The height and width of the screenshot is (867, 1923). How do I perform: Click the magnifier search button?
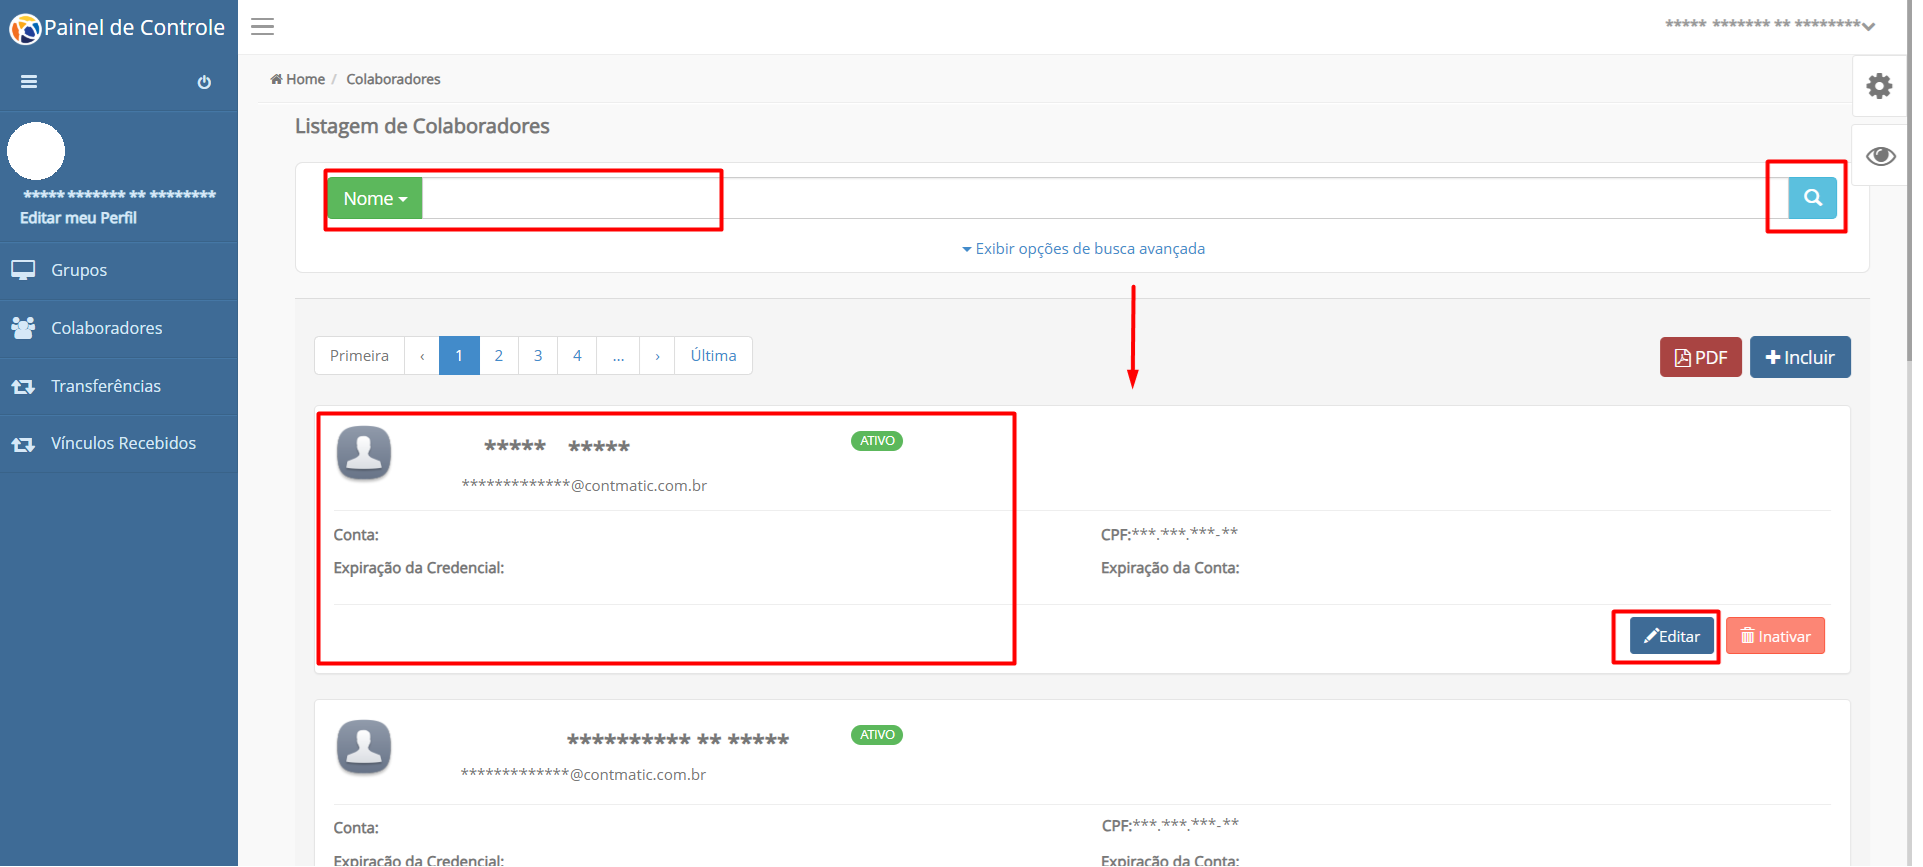(x=1812, y=198)
